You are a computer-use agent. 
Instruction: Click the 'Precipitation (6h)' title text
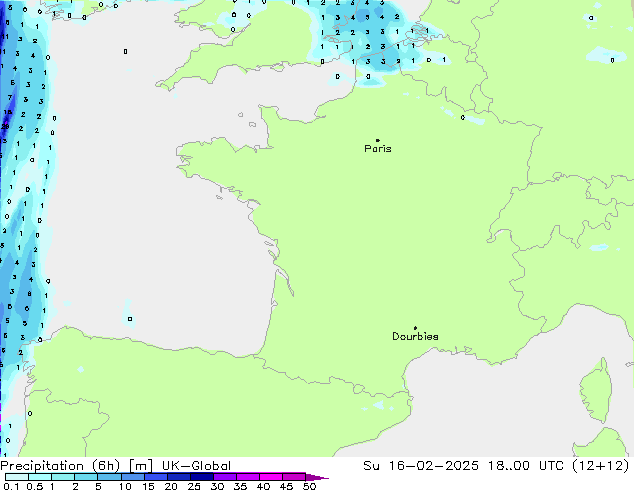click(x=60, y=466)
